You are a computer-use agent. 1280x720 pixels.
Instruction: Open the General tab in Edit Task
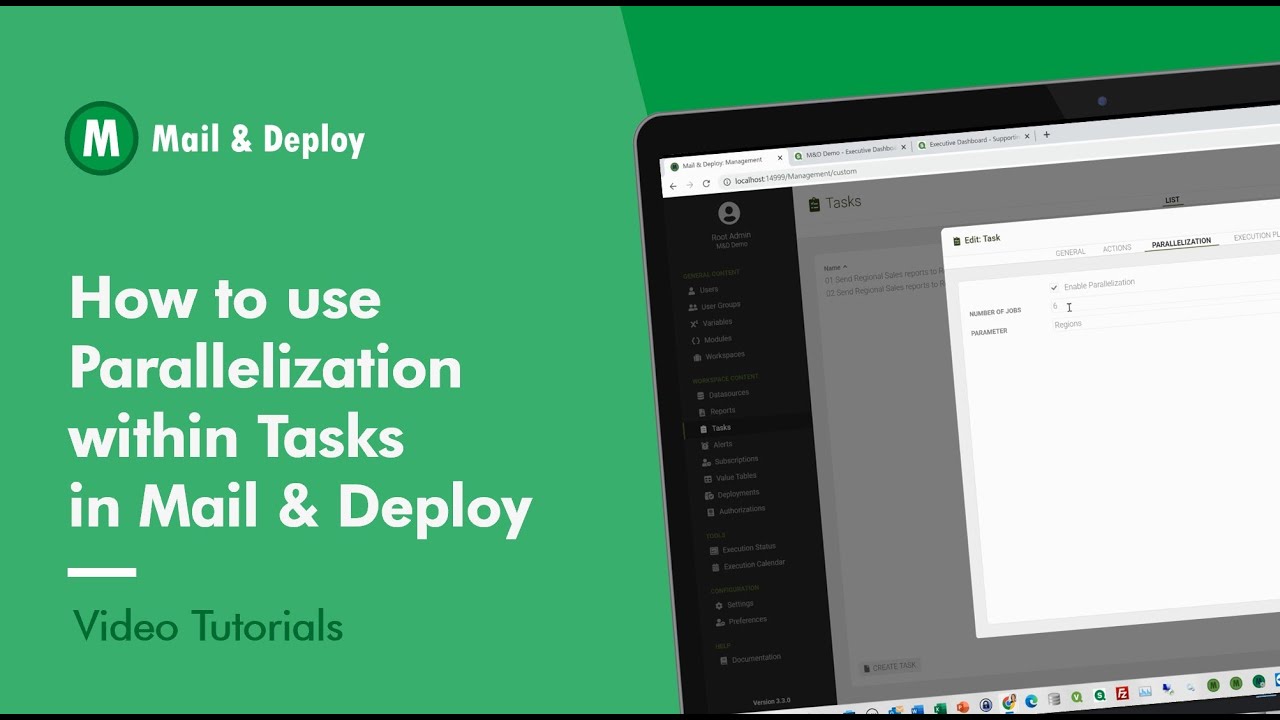[x=1070, y=252]
